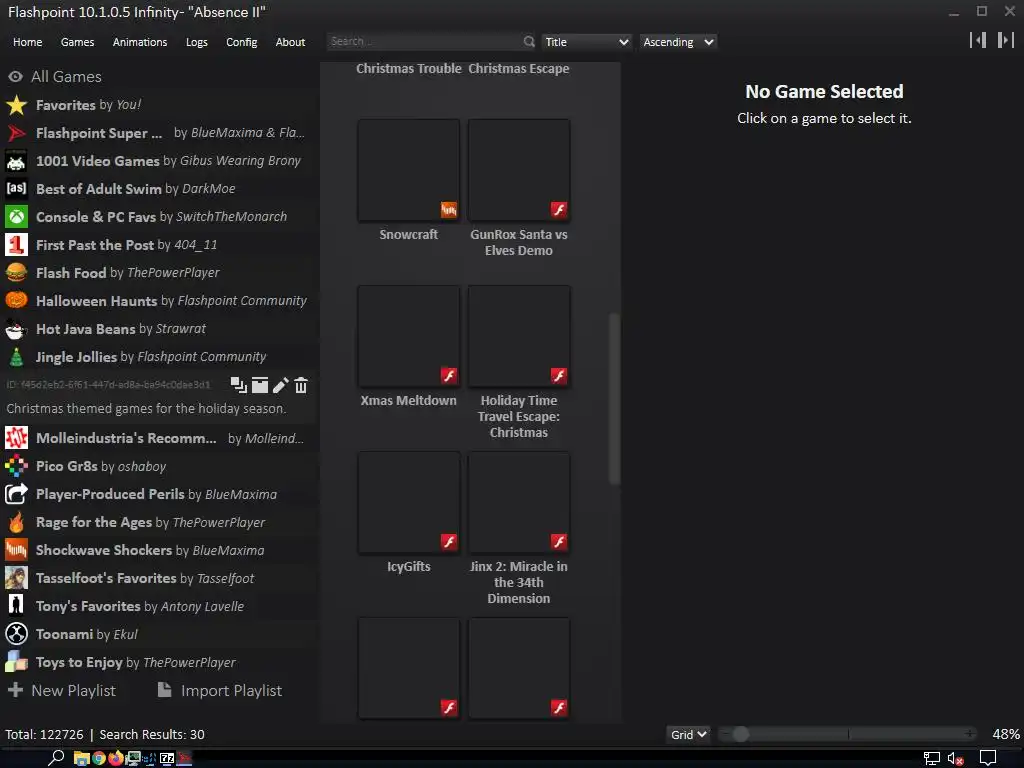Click the 'Search Results: 30' status text
The width and height of the screenshot is (1024, 768).
point(152,735)
